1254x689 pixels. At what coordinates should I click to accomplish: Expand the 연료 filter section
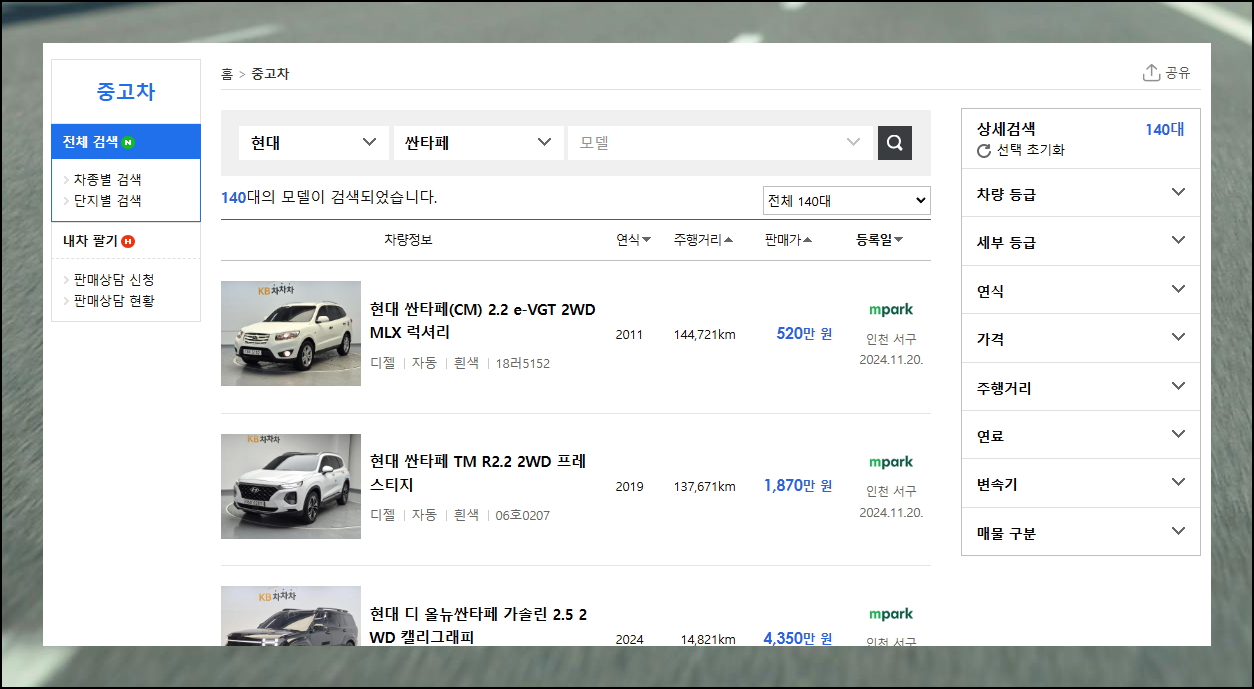point(1081,435)
